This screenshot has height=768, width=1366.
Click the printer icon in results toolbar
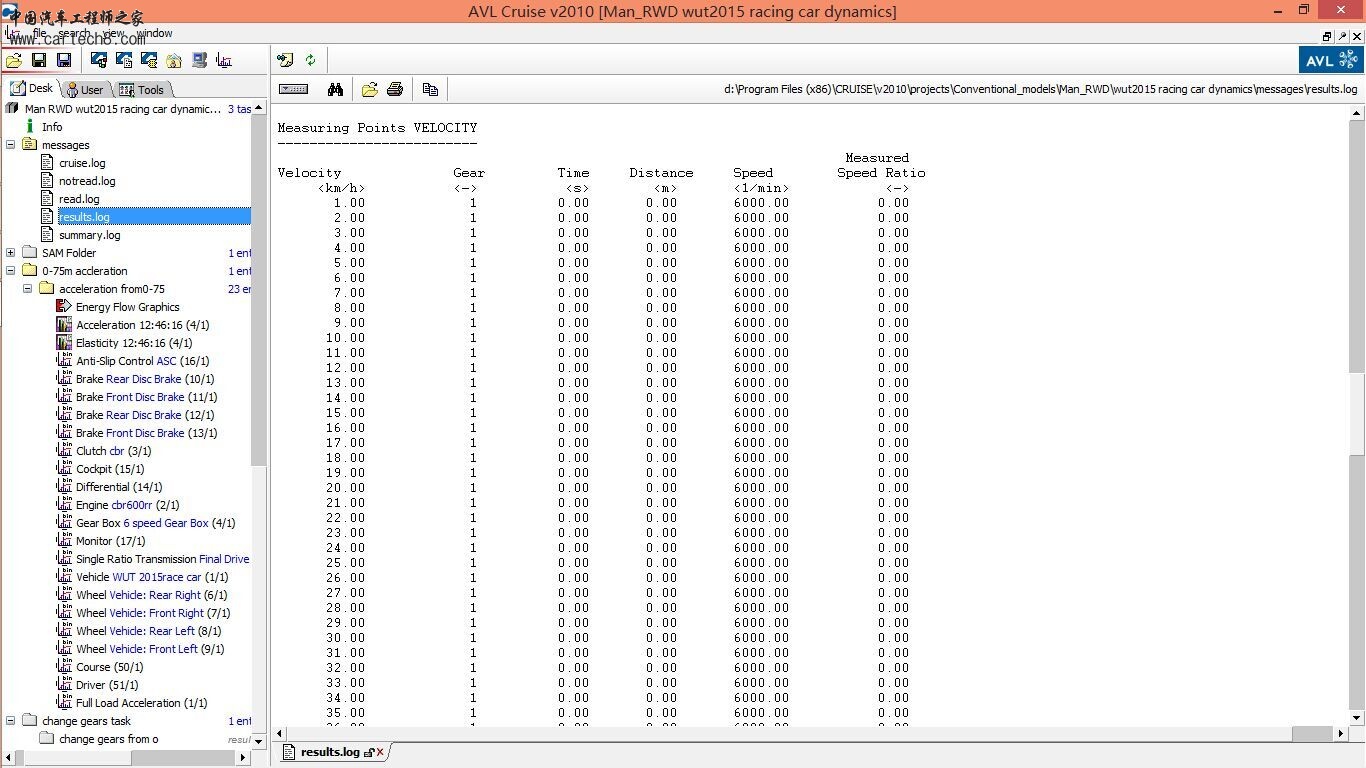pyautogui.click(x=395, y=89)
